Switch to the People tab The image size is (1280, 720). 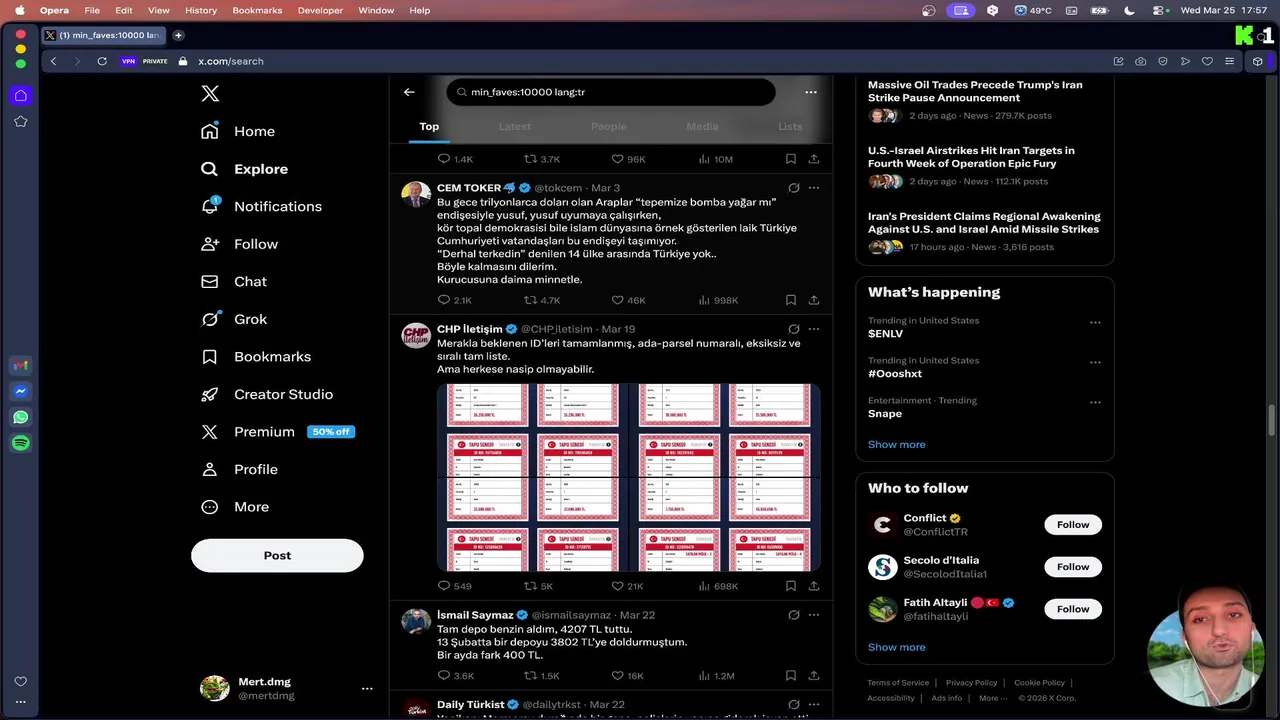tap(608, 126)
